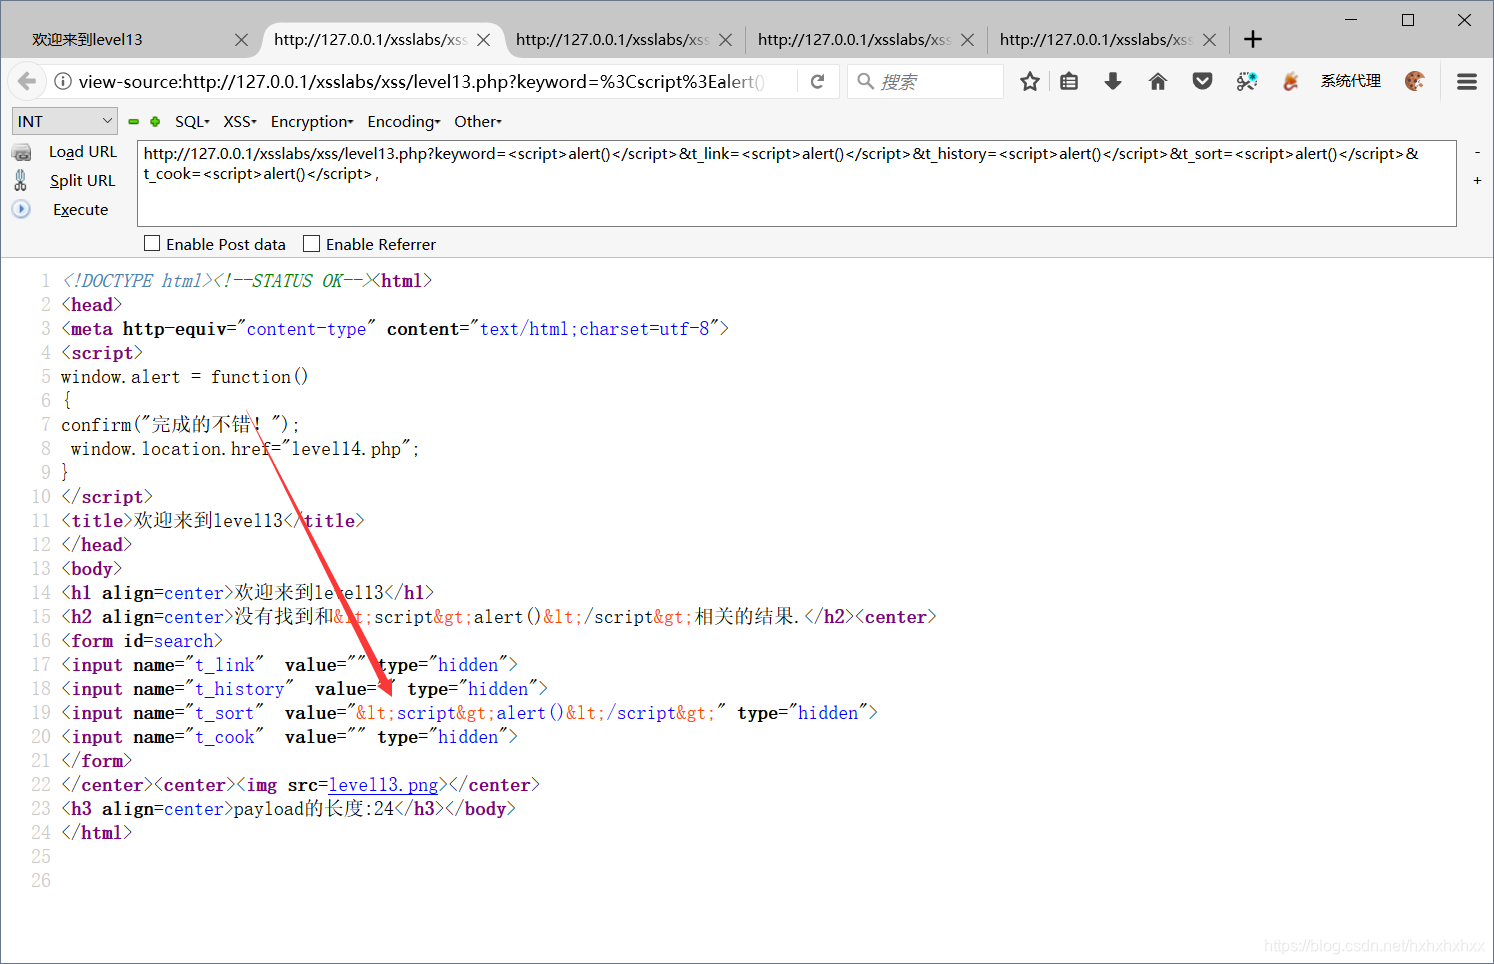Click the Execute play icon
This screenshot has height=964, width=1494.
(x=21, y=209)
